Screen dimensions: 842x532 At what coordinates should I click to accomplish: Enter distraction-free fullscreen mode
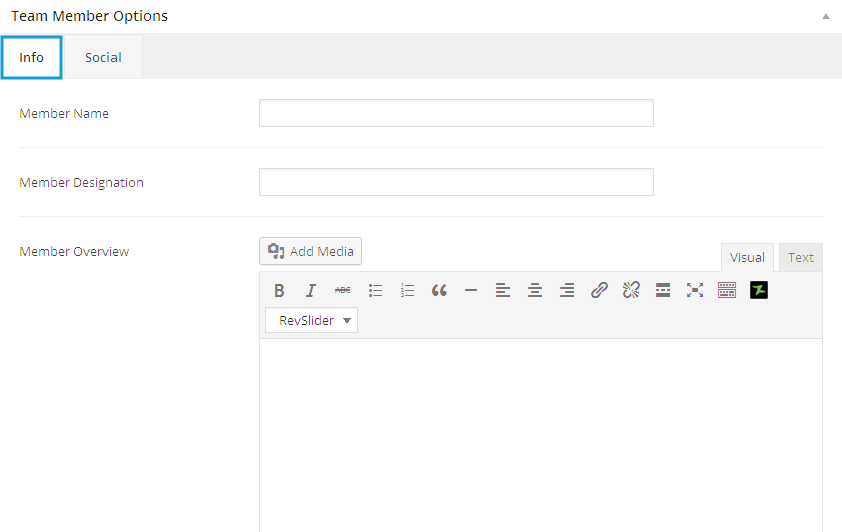[695, 291]
